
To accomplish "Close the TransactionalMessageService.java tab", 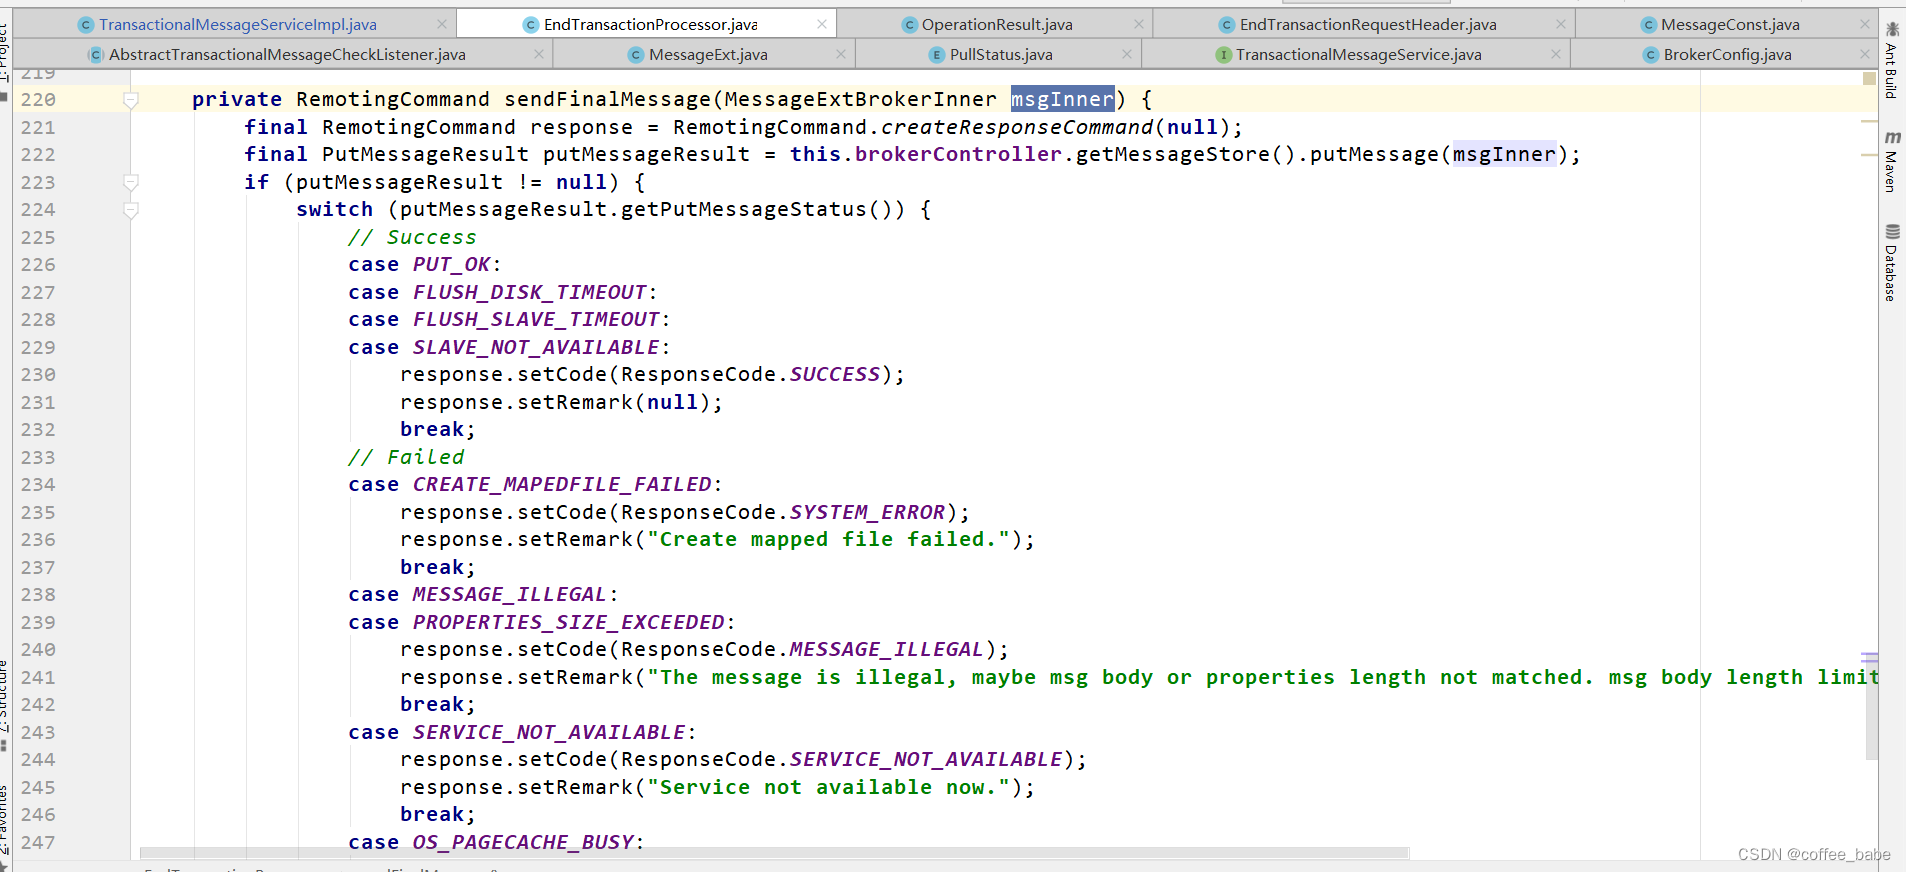I will (x=1556, y=54).
